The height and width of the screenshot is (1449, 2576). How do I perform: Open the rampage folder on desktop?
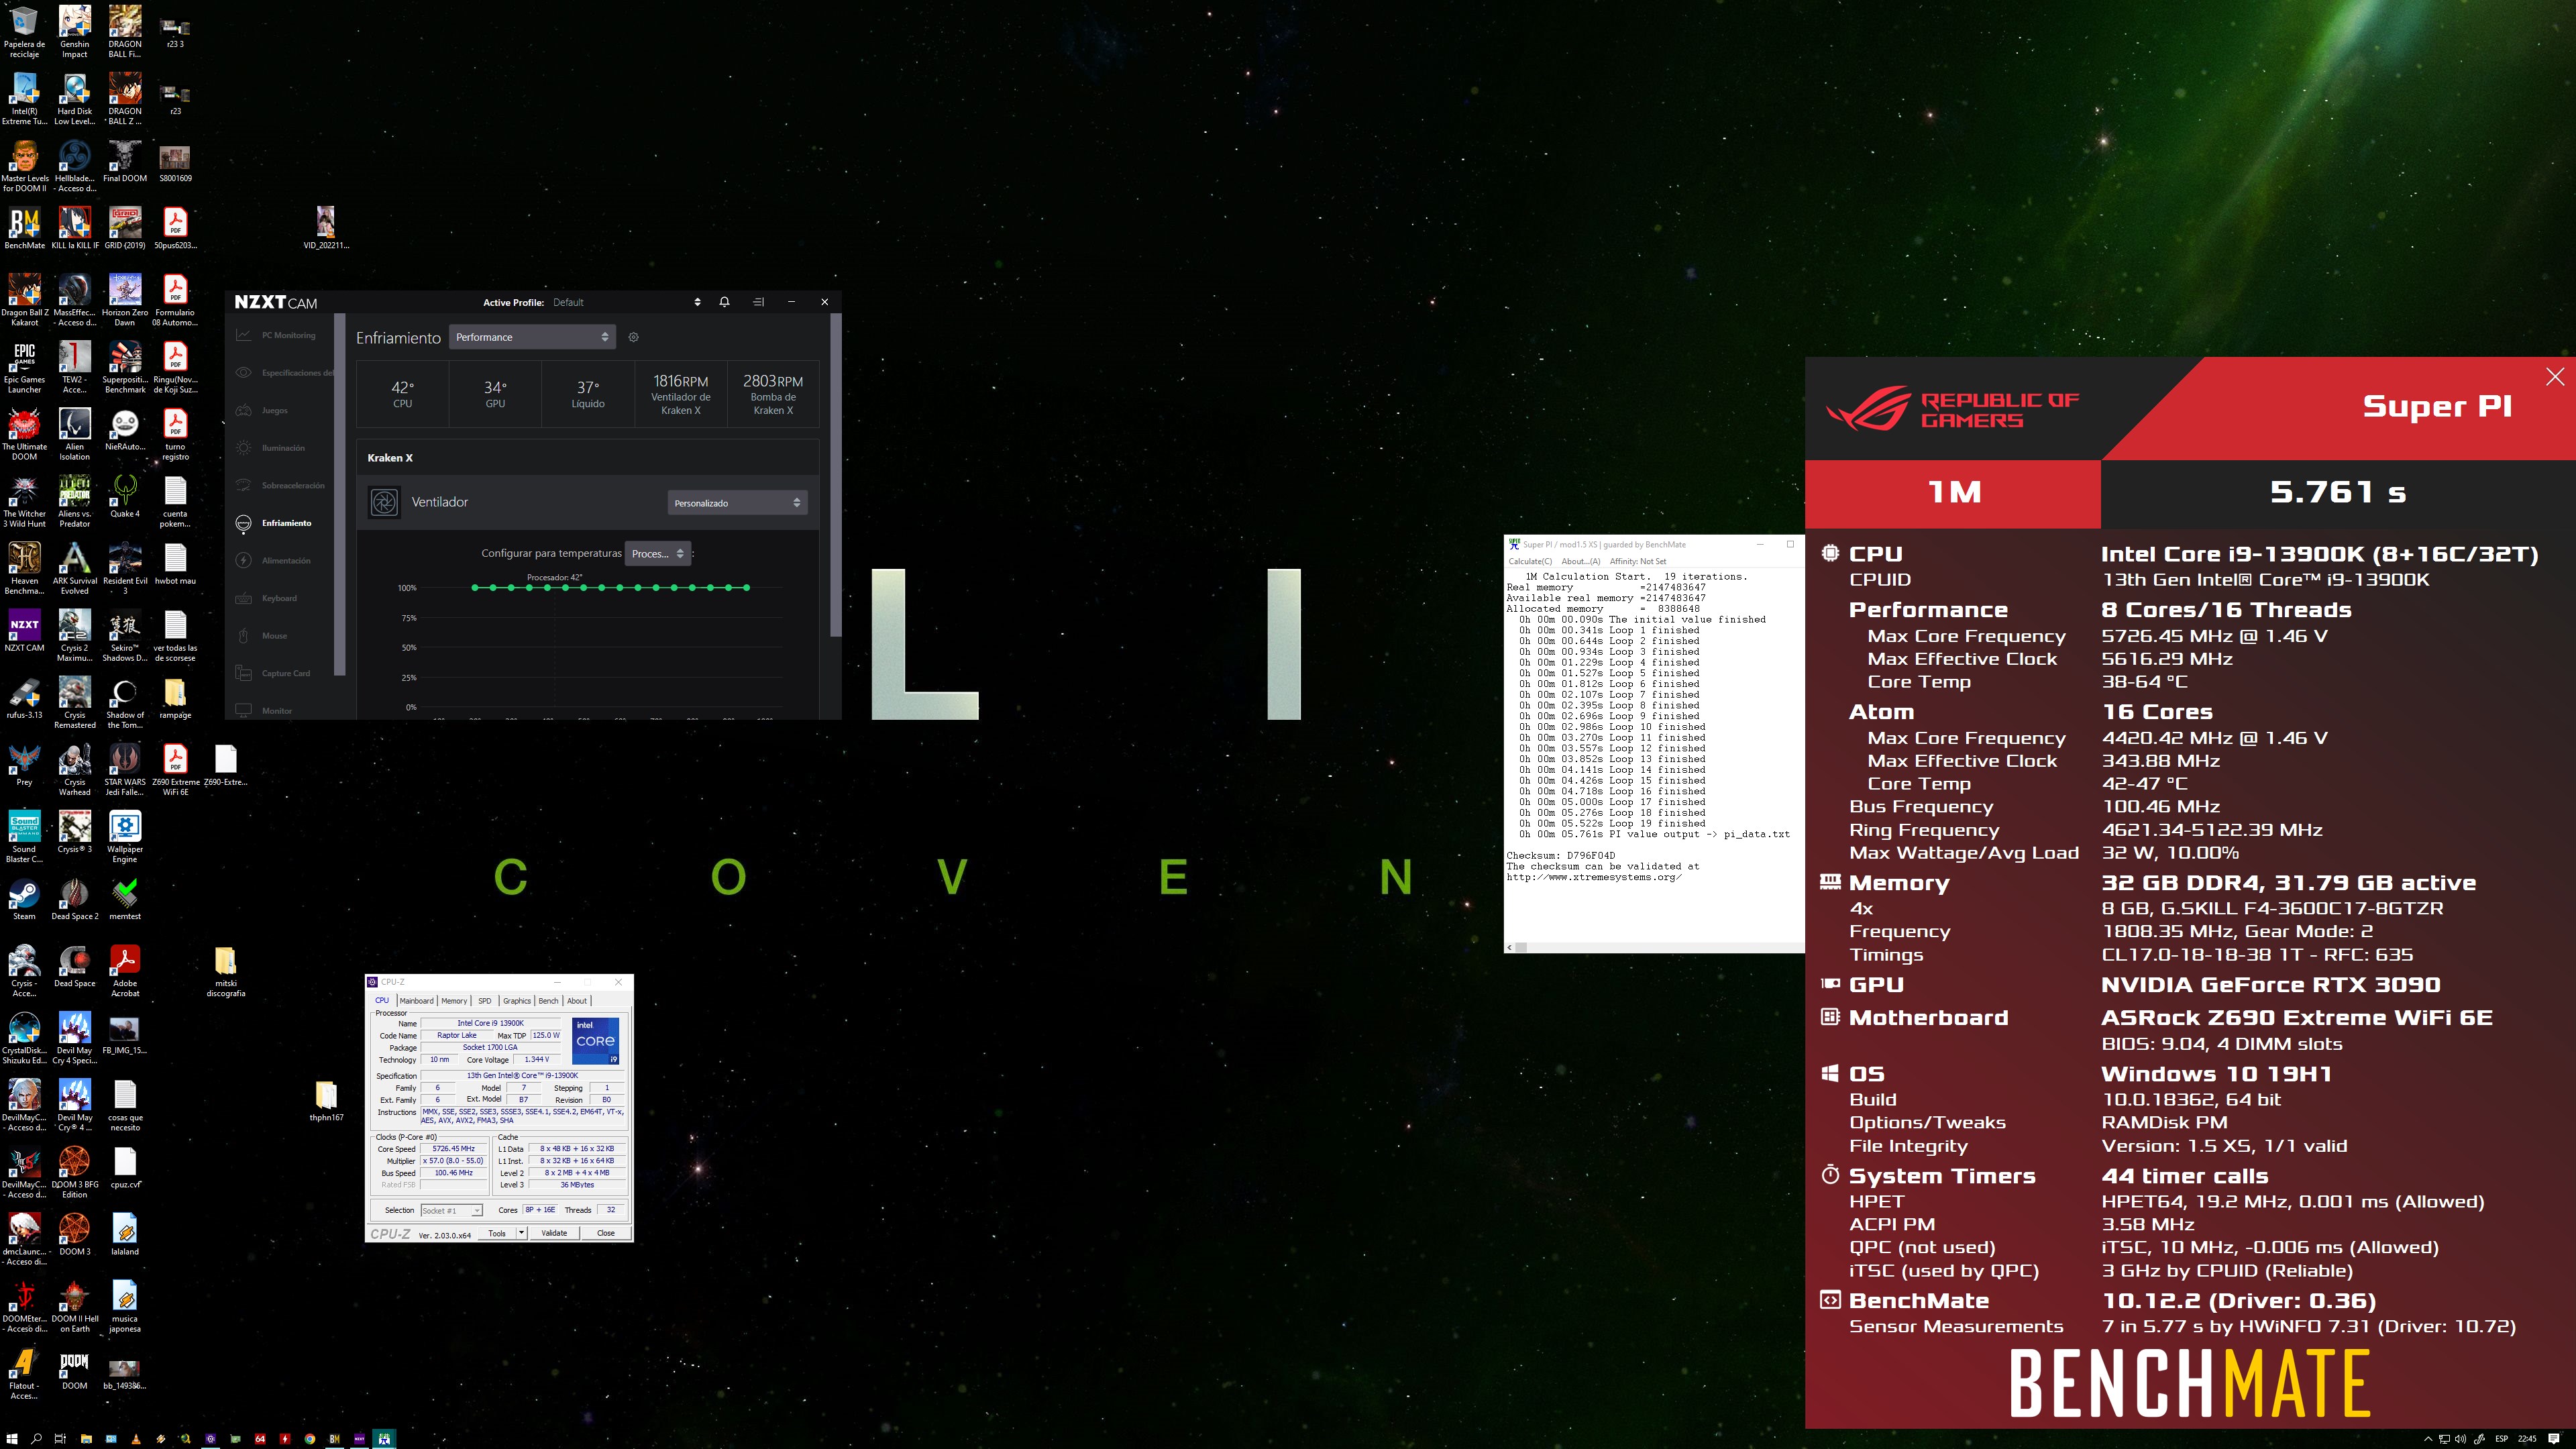tap(175, 697)
